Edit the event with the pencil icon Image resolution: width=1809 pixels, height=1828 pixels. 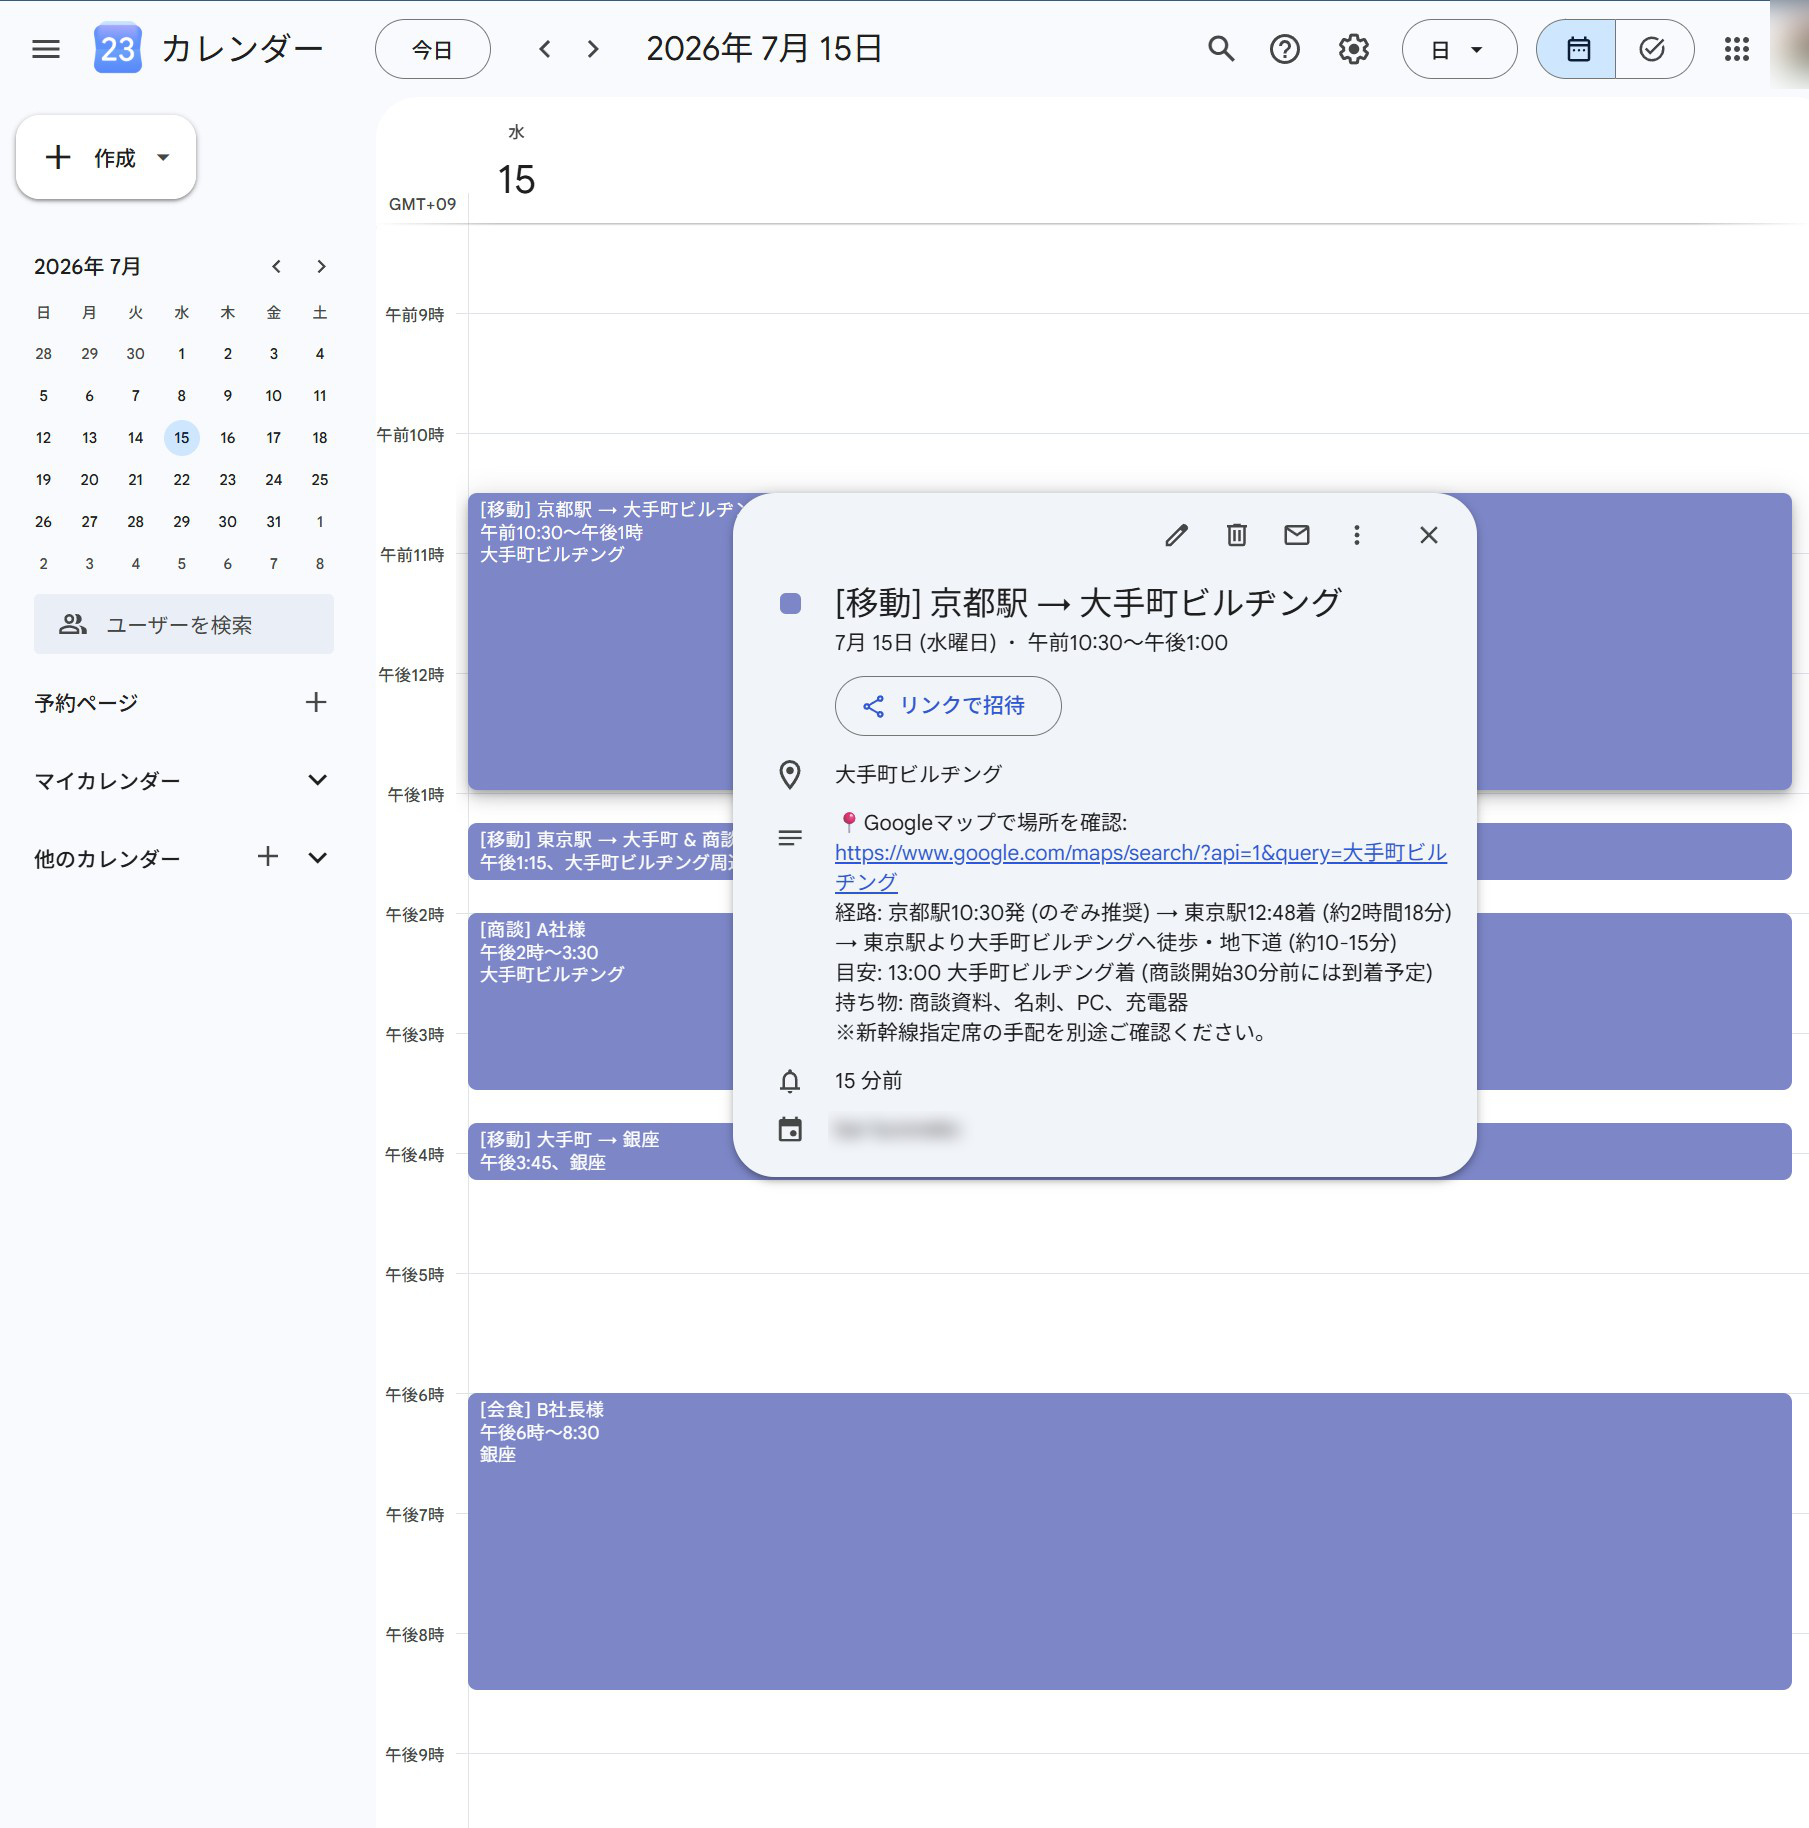(1176, 535)
